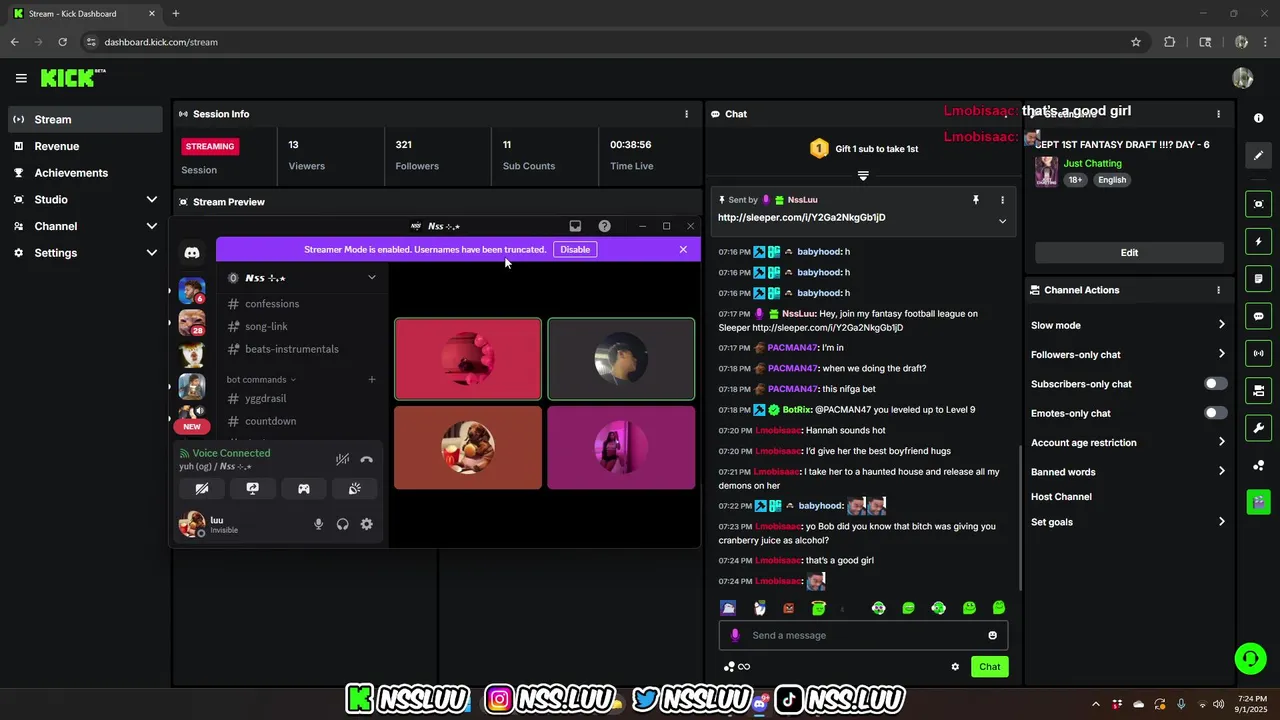The height and width of the screenshot is (720, 1280).
Task: Toggle Subscribers-only chat switch
Action: (1215, 384)
